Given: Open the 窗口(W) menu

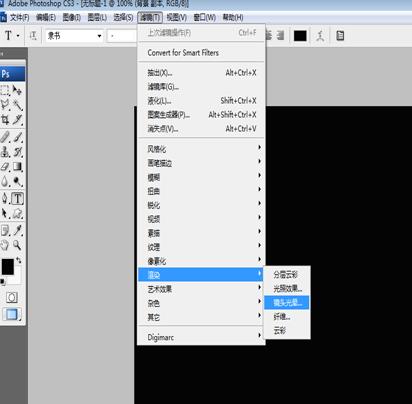Looking at the screenshot, I should coord(204,17).
